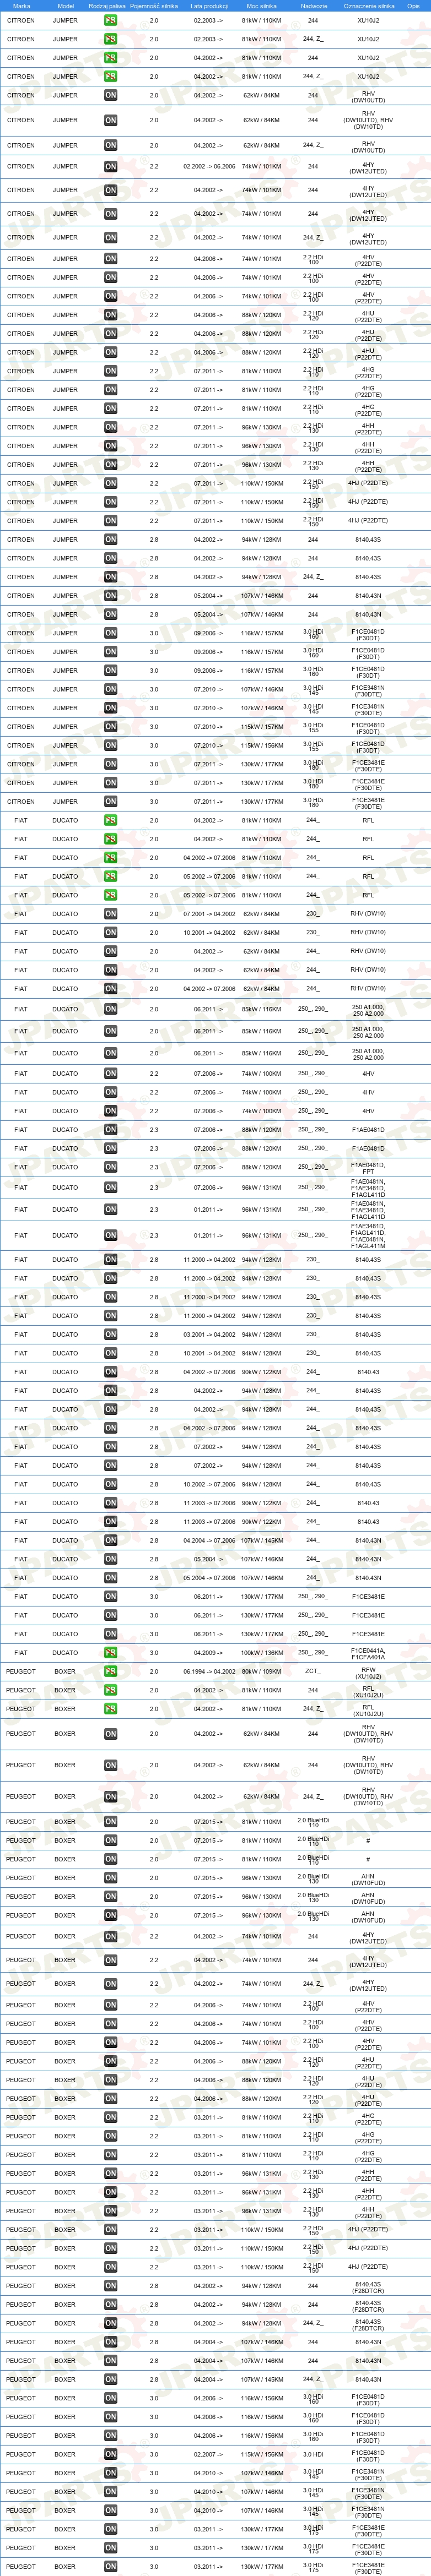Select the '02.2002 -> 06.2006' production years cell
This screenshot has width=431, height=2576.
coord(209,167)
